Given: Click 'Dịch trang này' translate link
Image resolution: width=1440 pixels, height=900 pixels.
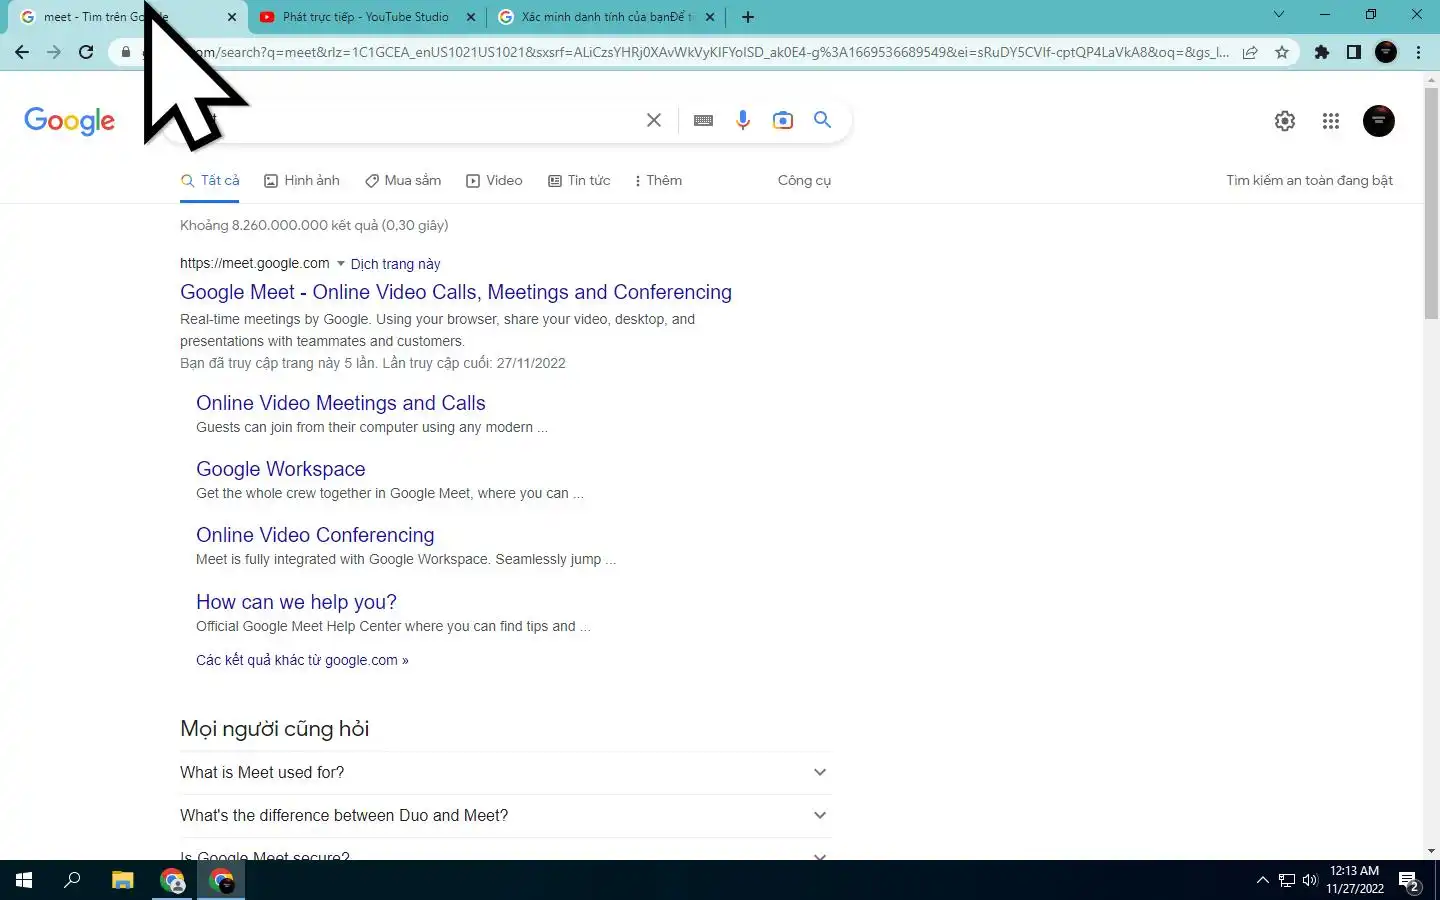Looking at the screenshot, I should tap(395, 264).
